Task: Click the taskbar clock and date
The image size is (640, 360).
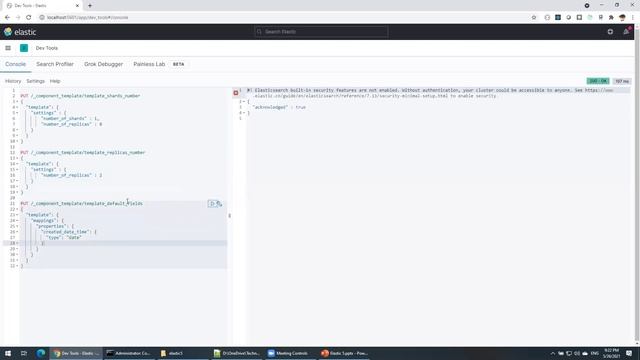Action: 611,353
